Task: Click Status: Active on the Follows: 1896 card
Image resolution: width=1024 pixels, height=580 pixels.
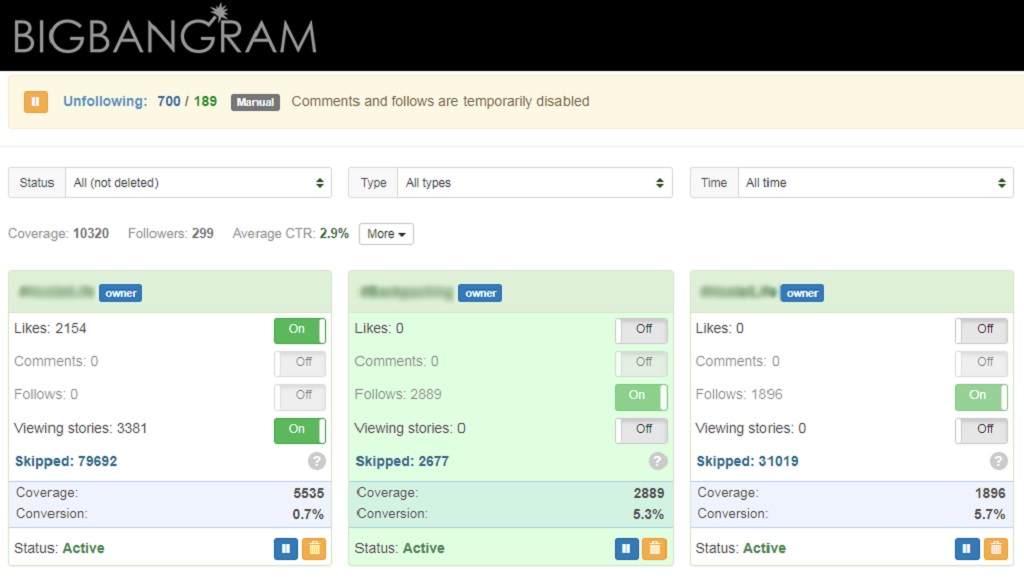Action: tap(741, 548)
